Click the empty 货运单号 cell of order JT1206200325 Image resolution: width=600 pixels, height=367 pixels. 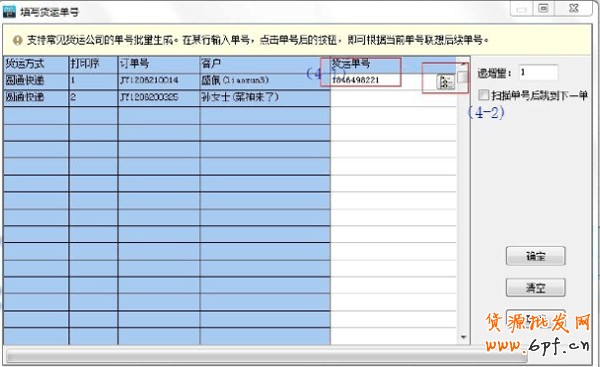[393, 97]
